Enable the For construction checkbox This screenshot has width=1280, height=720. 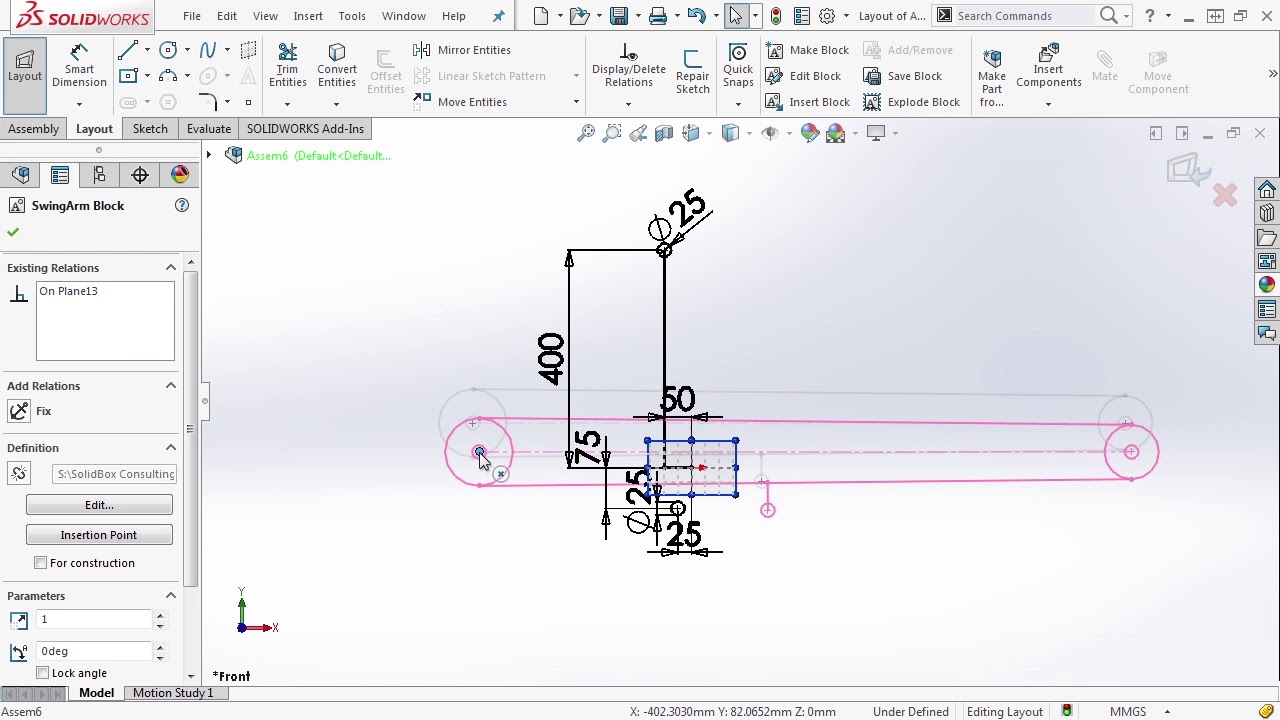pos(41,563)
